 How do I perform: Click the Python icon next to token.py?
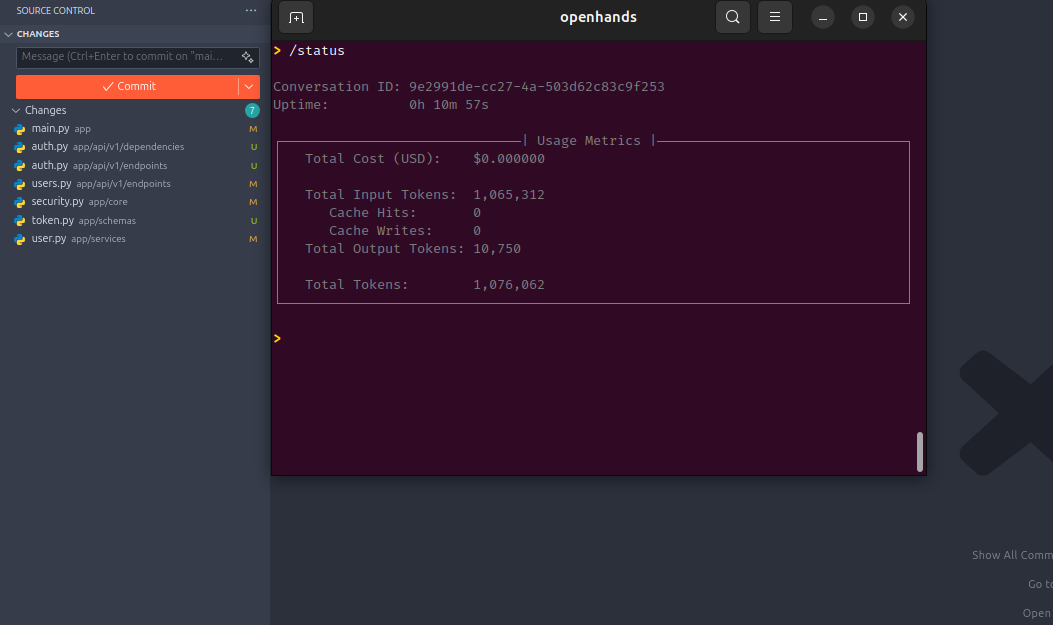click(20, 220)
